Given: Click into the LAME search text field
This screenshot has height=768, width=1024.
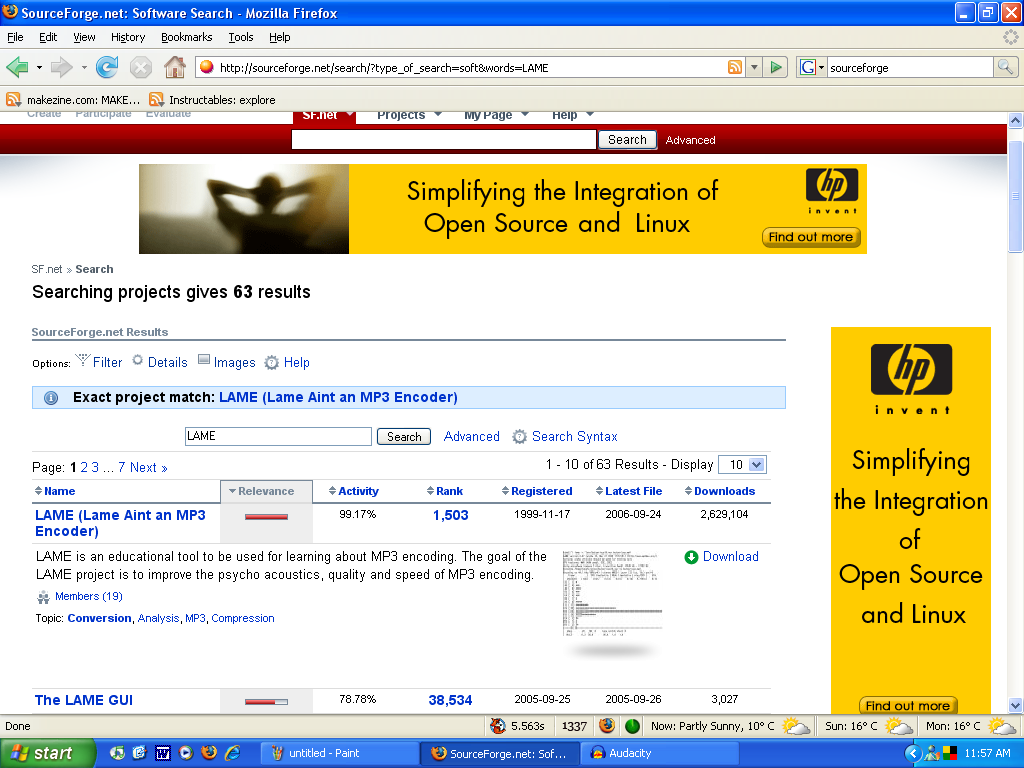Looking at the screenshot, I should (278, 436).
